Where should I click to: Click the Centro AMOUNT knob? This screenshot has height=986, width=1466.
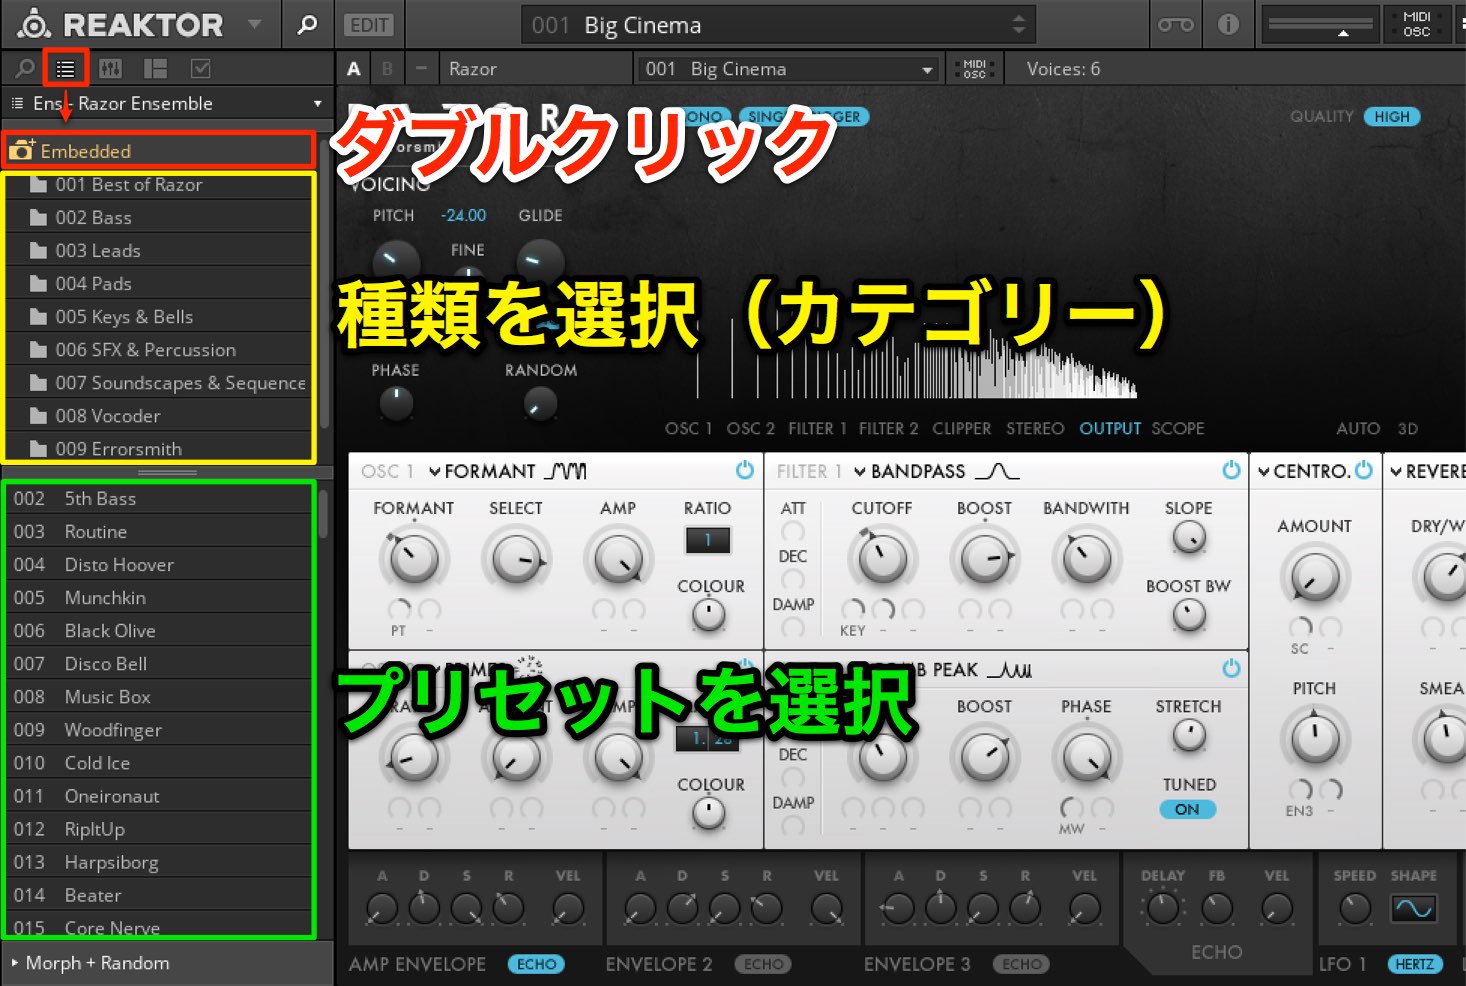point(1314,576)
